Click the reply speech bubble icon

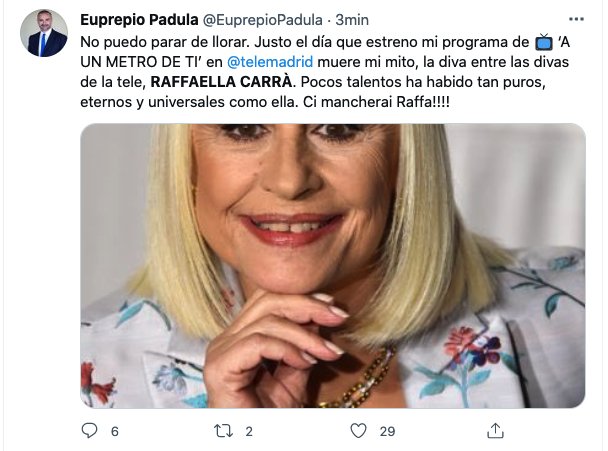(90, 430)
